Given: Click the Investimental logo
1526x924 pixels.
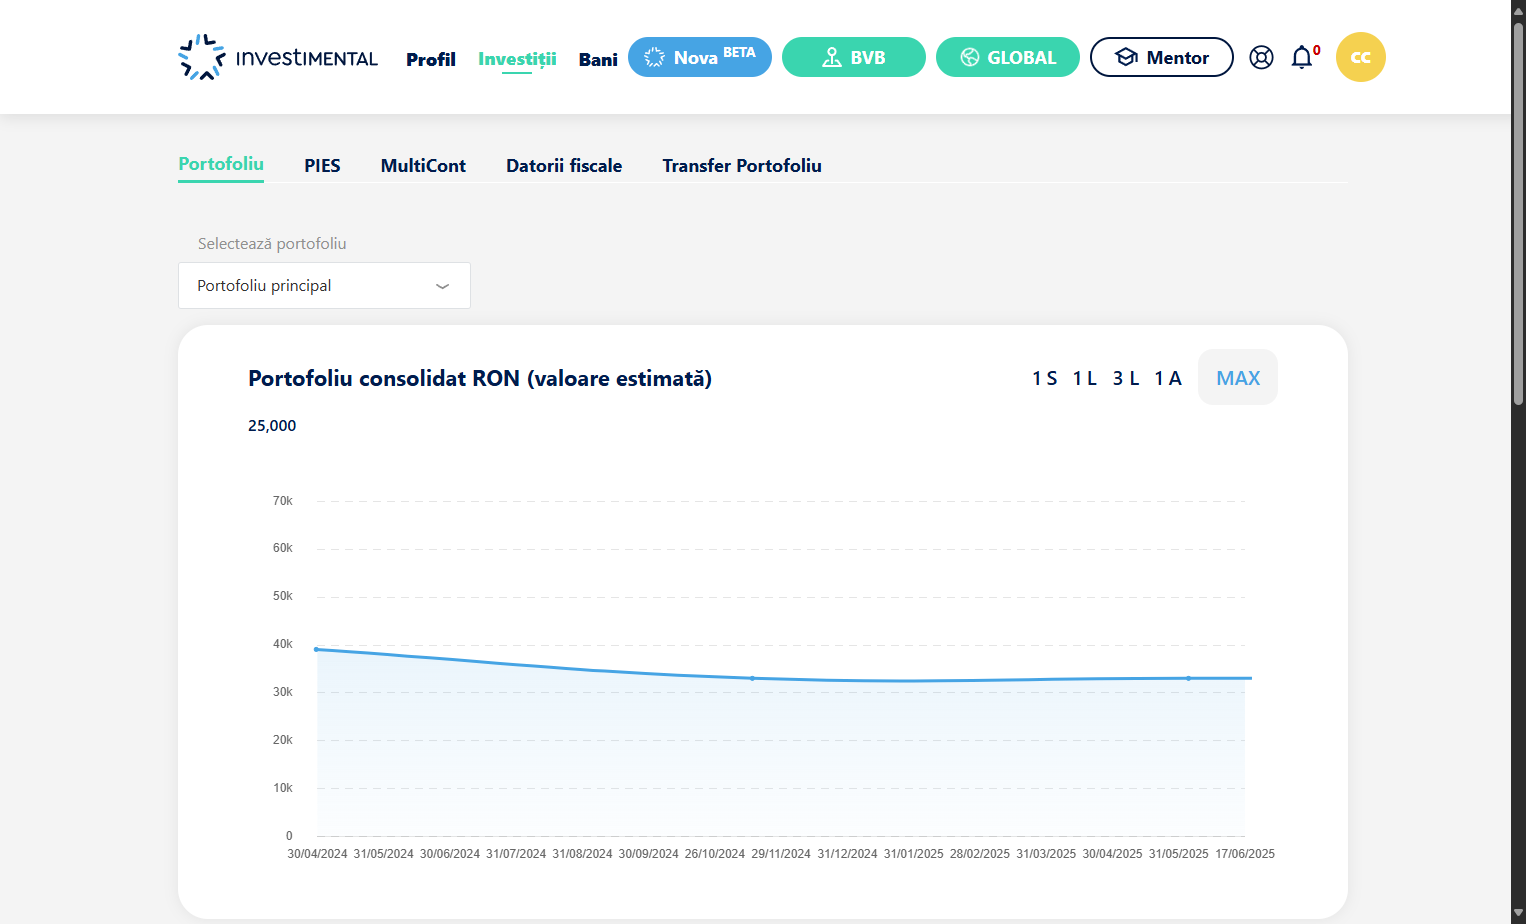Looking at the screenshot, I should (x=278, y=57).
